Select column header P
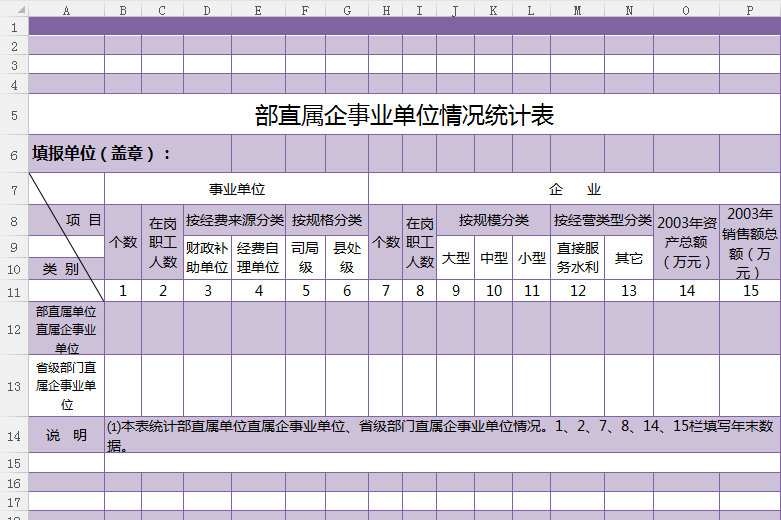Image resolution: width=781 pixels, height=520 pixels. [x=749, y=9]
